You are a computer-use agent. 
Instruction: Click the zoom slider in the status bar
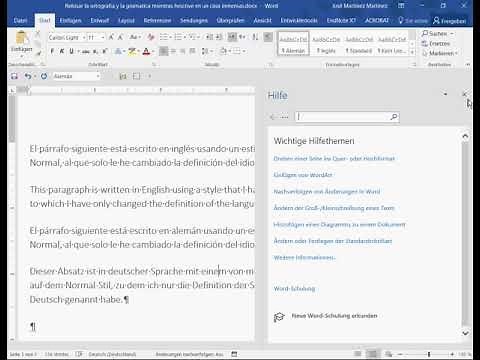pyautogui.click(x=429, y=354)
